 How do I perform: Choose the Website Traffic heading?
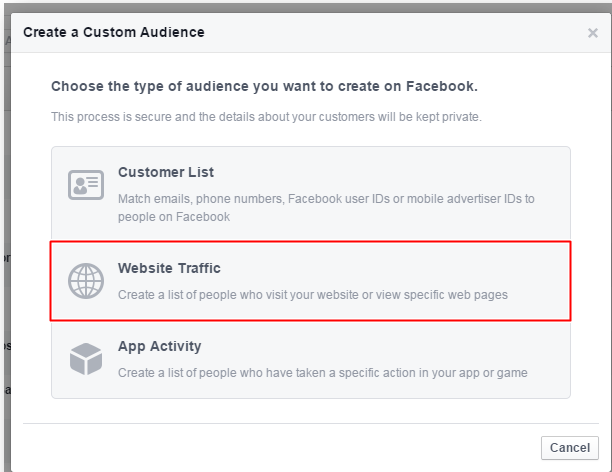pyautogui.click(x=169, y=268)
